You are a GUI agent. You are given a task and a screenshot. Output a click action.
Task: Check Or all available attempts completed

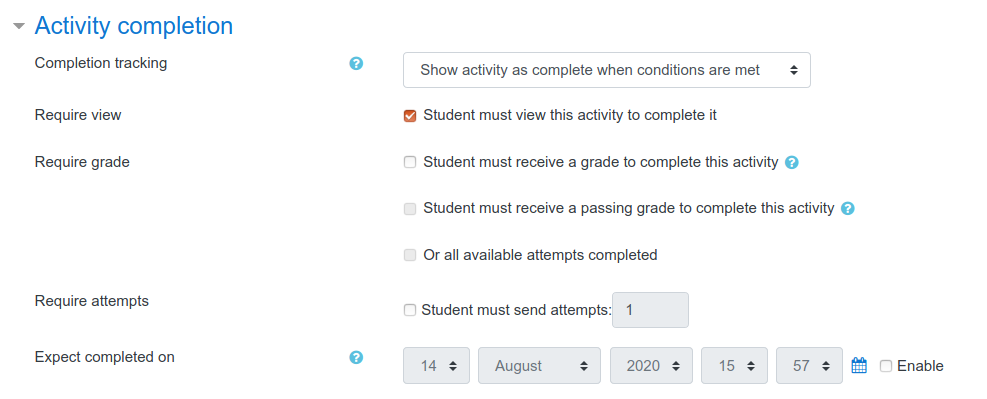click(x=410, y=255)
